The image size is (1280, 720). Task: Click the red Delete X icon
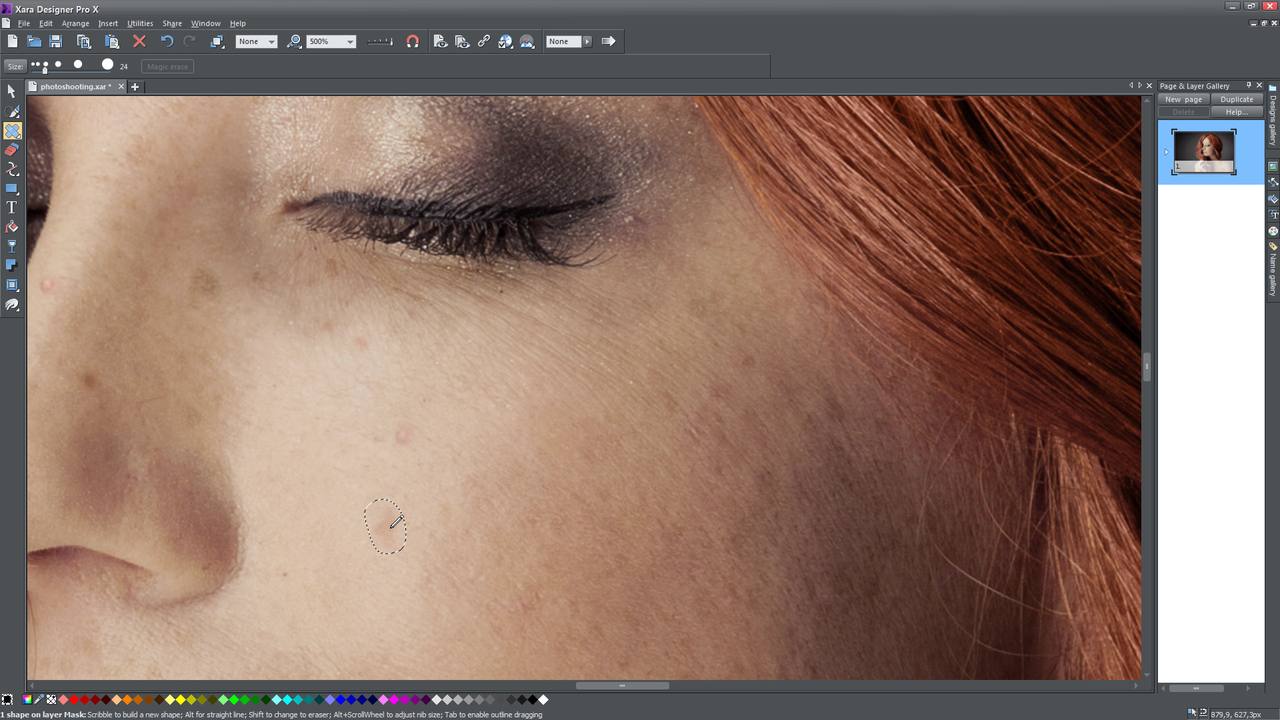coord(139,42)
